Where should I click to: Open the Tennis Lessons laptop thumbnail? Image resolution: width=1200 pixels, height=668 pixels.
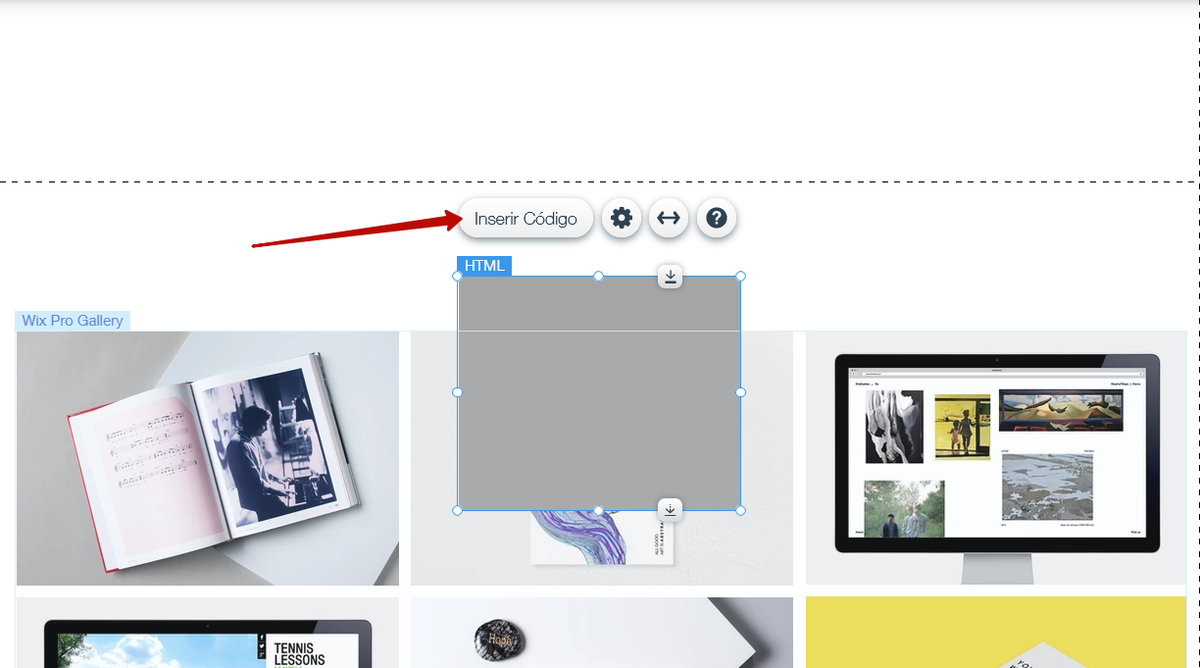click(208, 633)
